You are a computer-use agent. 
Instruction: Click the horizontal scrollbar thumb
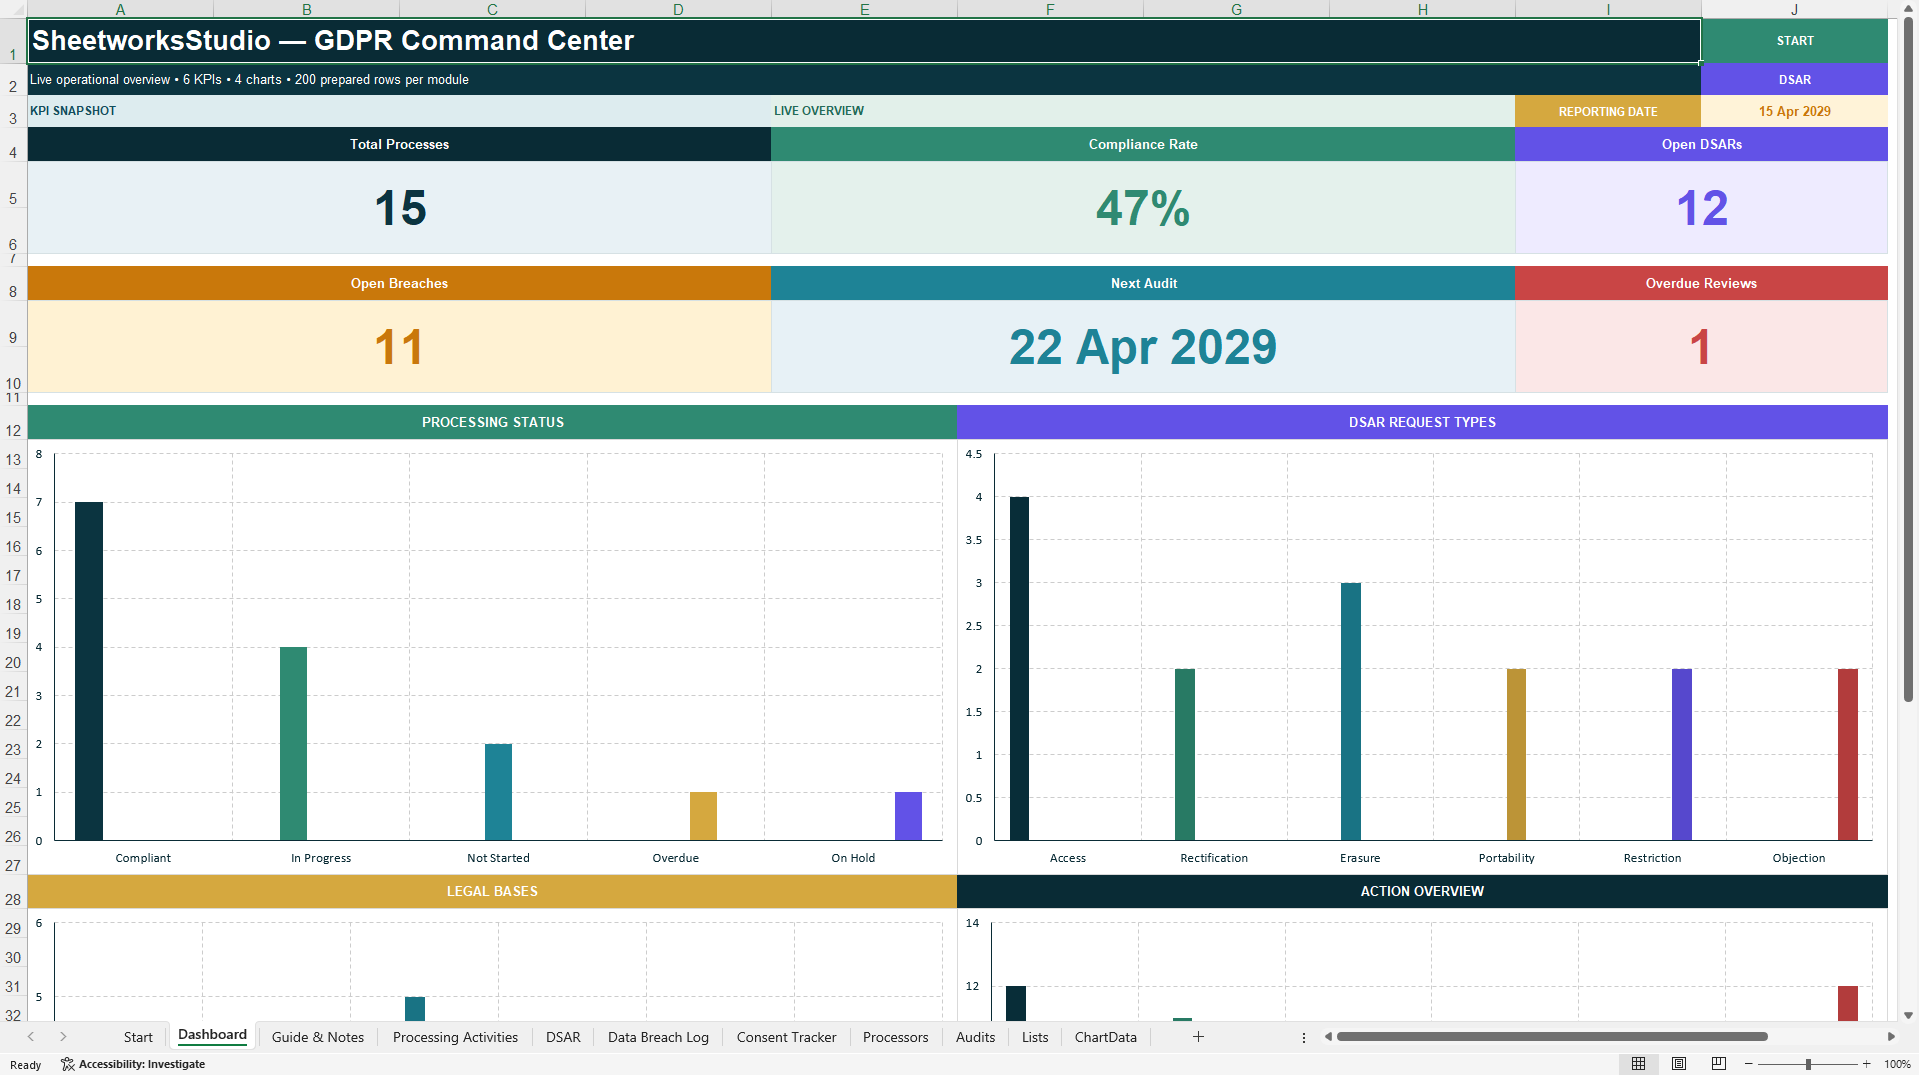1552,1037
